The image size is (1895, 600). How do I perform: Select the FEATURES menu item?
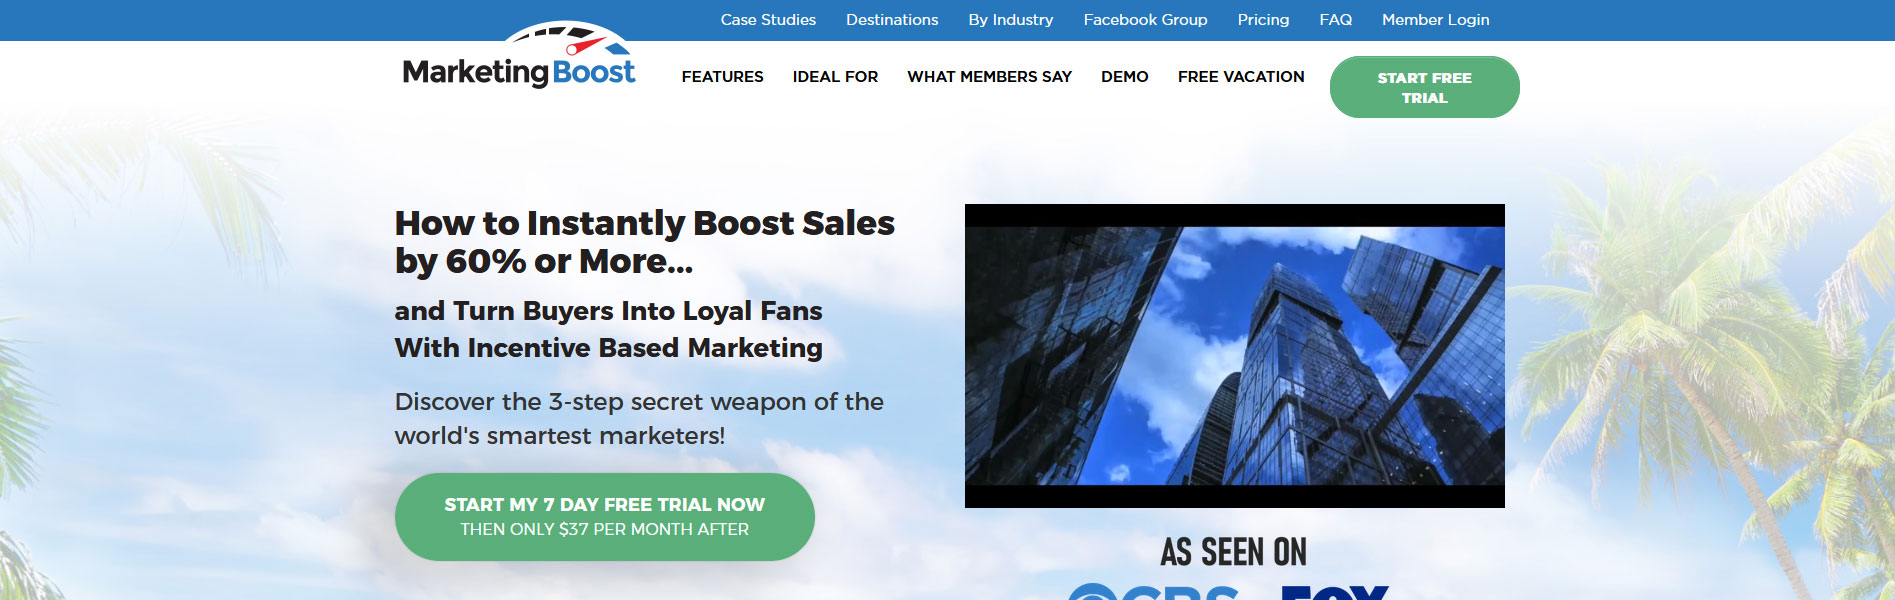pos(722,77)
